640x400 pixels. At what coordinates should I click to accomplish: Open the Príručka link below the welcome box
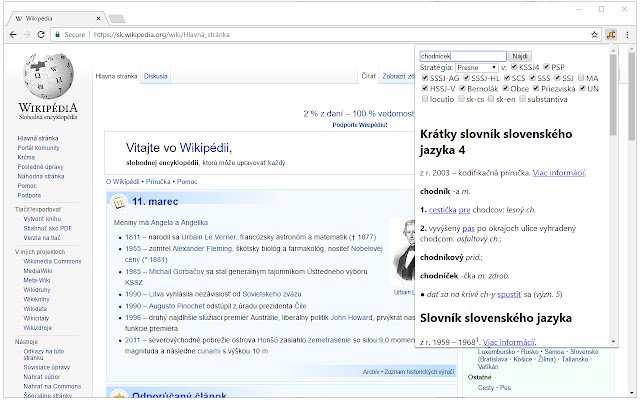click(x=158, y=182)
